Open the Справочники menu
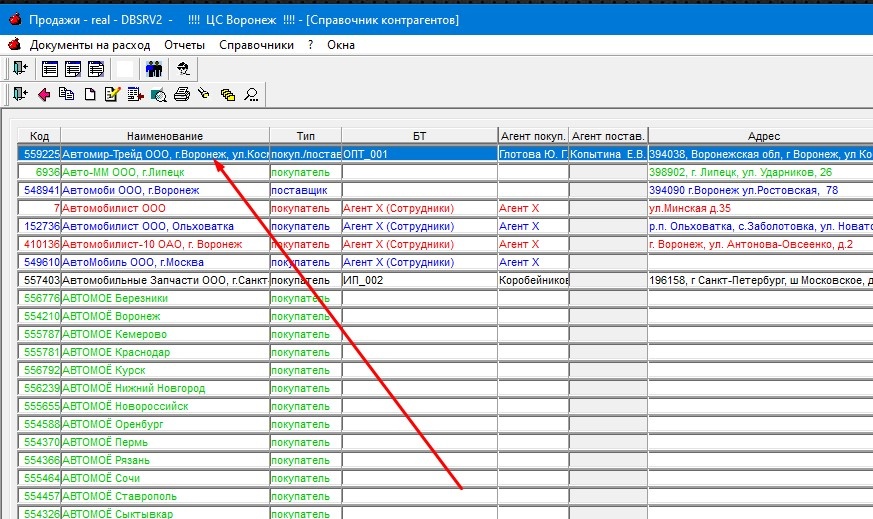 pos(256,45)
